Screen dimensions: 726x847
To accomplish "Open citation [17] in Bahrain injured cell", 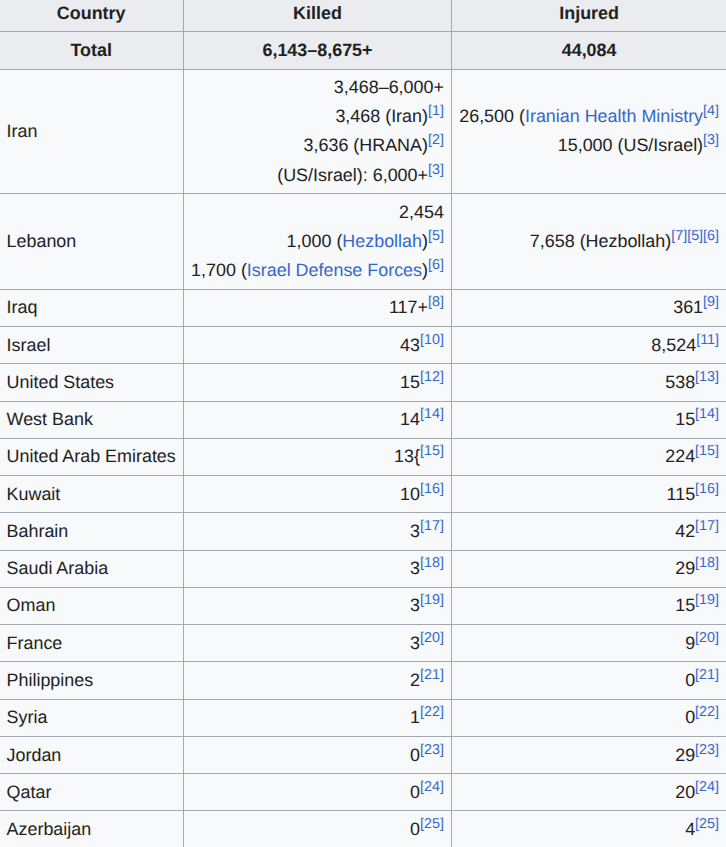I will tap(707, 526).
